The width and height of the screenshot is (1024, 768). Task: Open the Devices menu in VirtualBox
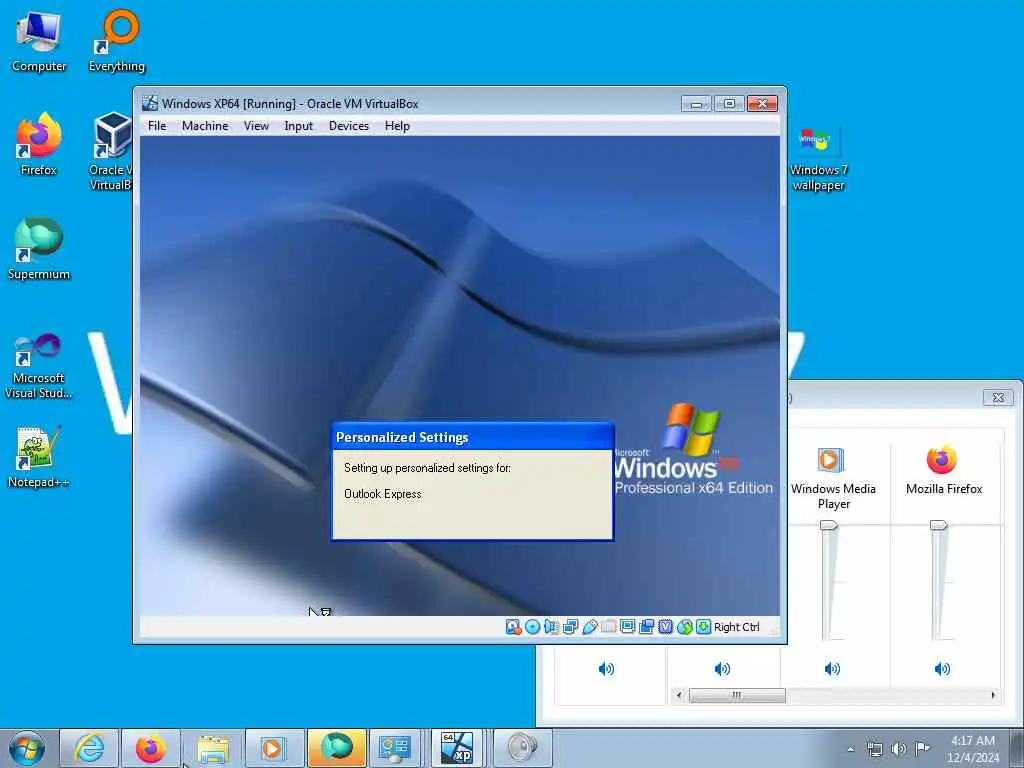(349, 126)
